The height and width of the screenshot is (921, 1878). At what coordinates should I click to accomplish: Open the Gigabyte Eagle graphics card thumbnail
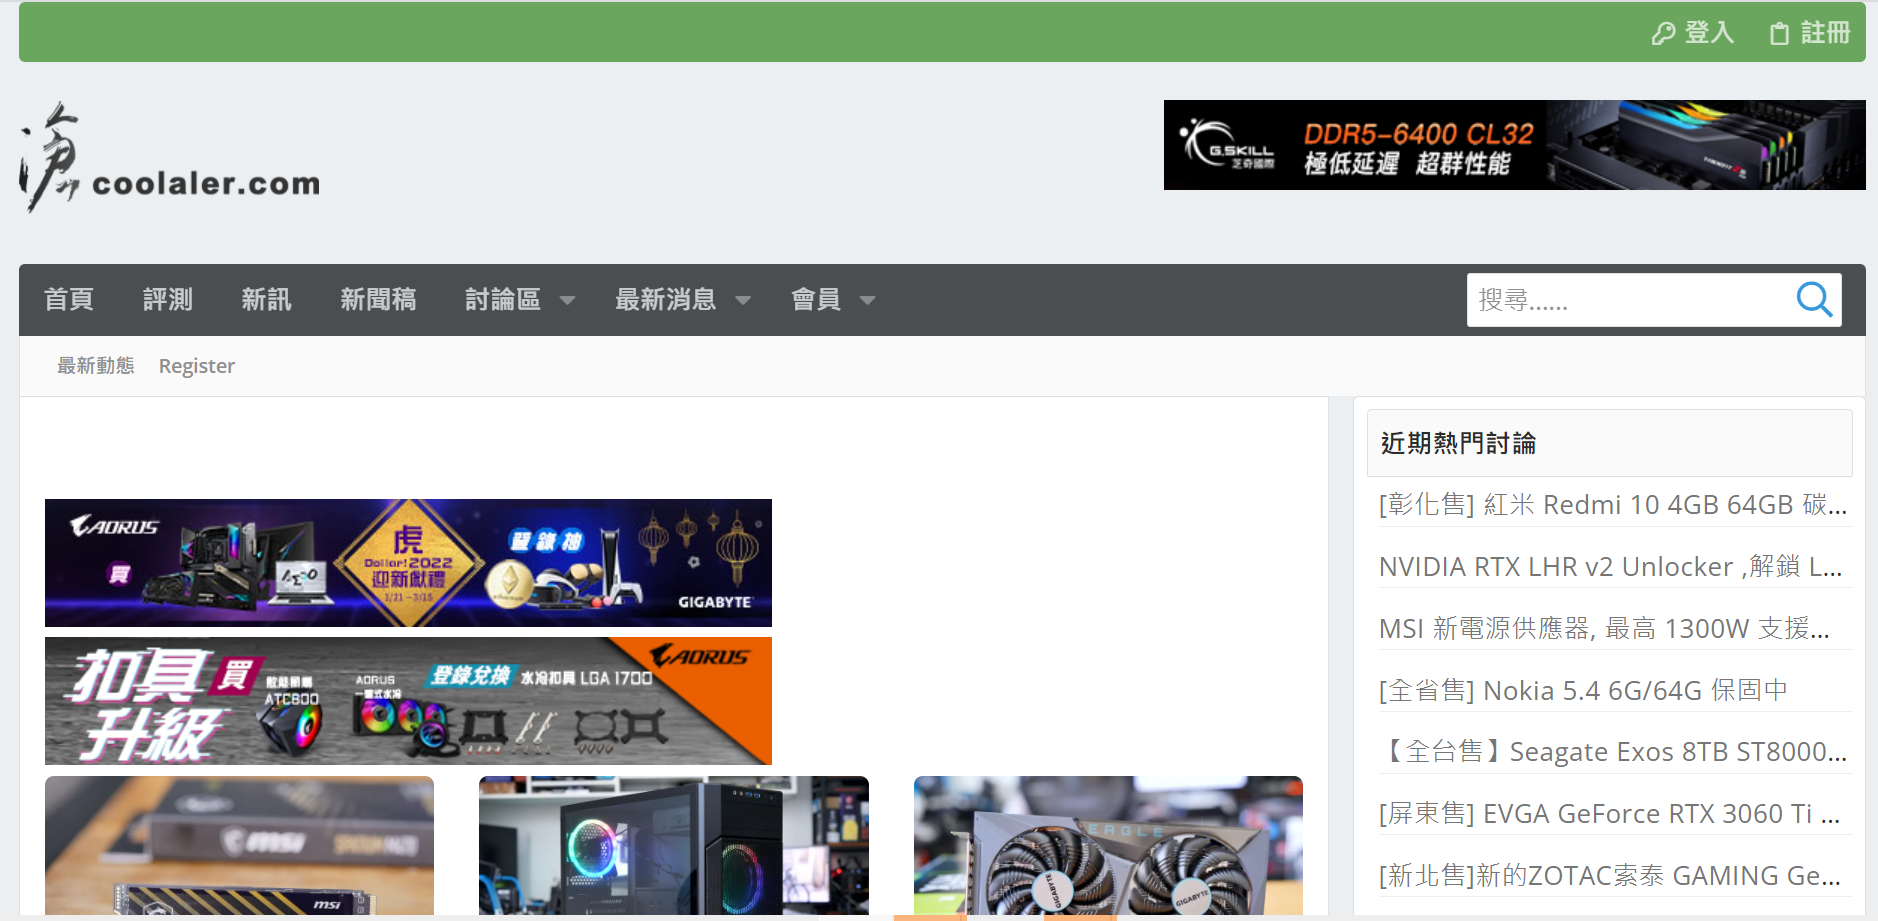pos(1108,846)
